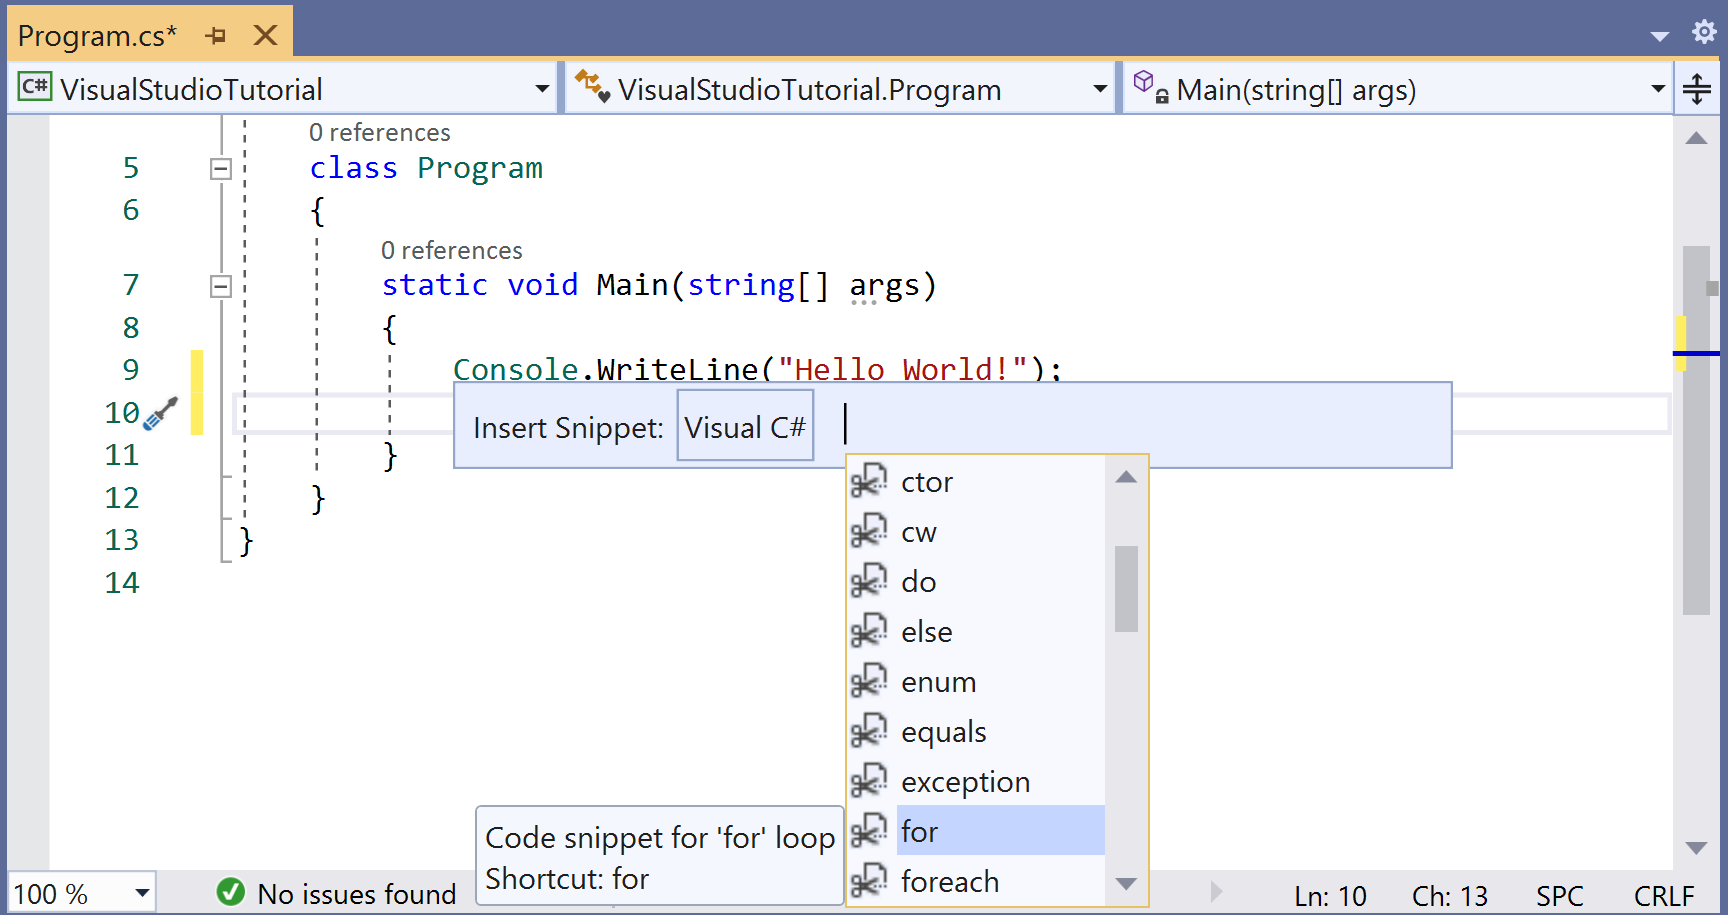Click the C# project icon
This screenshot has height=915, width=1728.
tap(34, 87)
